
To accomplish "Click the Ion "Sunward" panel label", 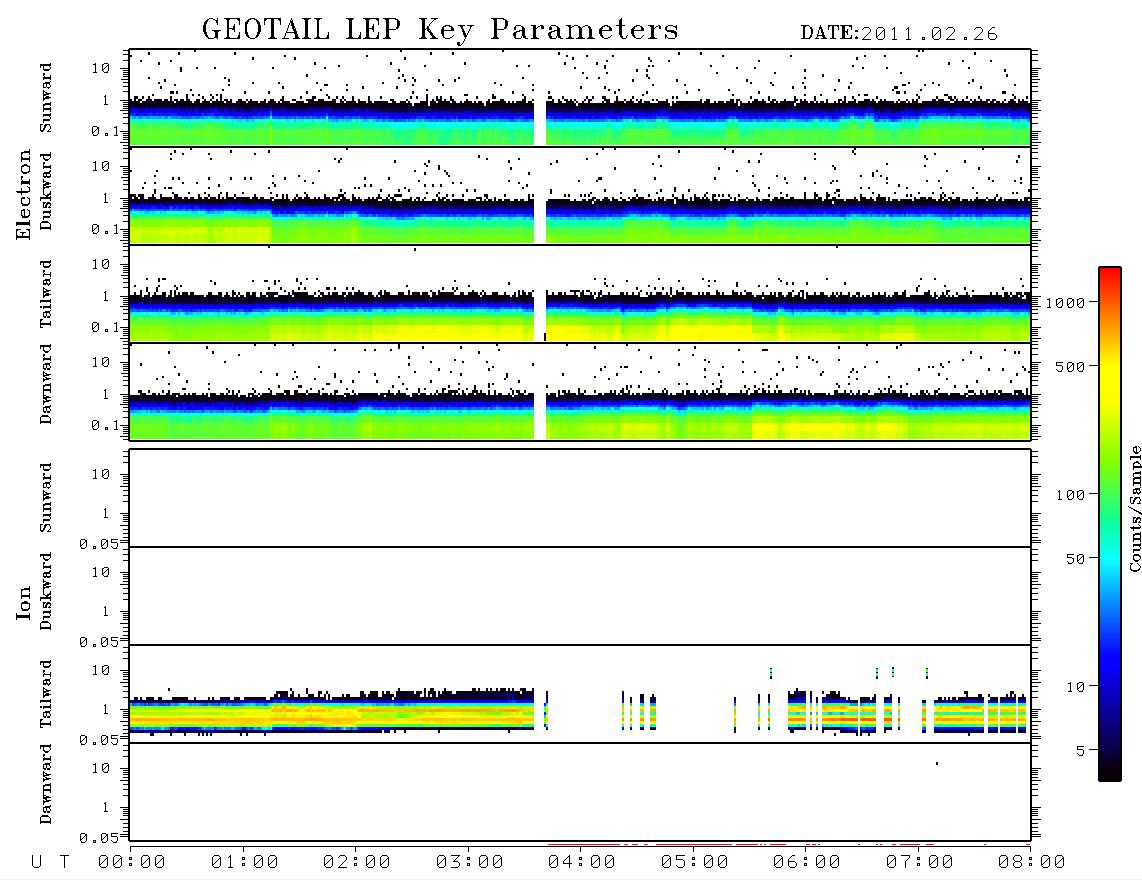I will [46, 498].
